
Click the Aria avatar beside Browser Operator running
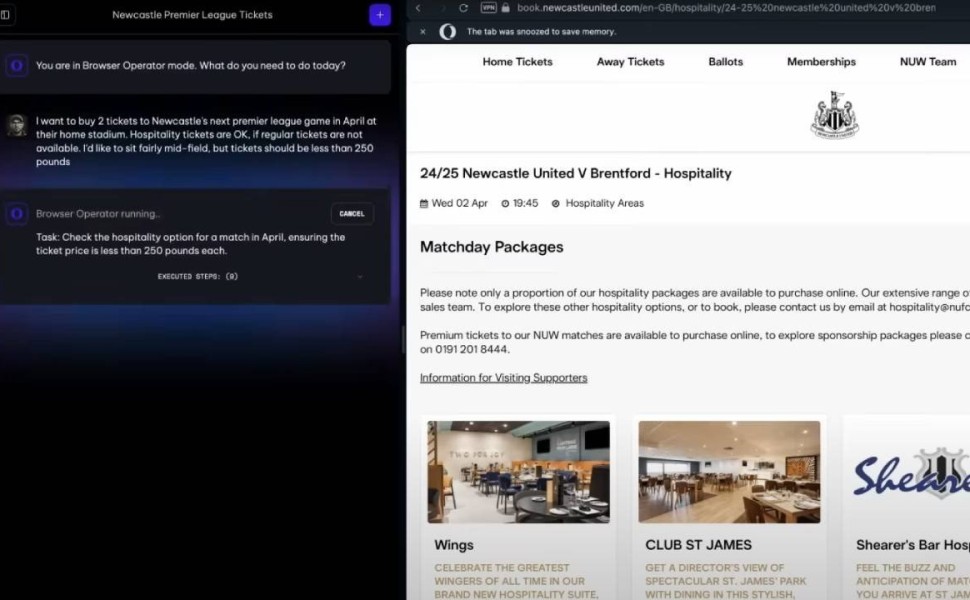pos(17,213)
